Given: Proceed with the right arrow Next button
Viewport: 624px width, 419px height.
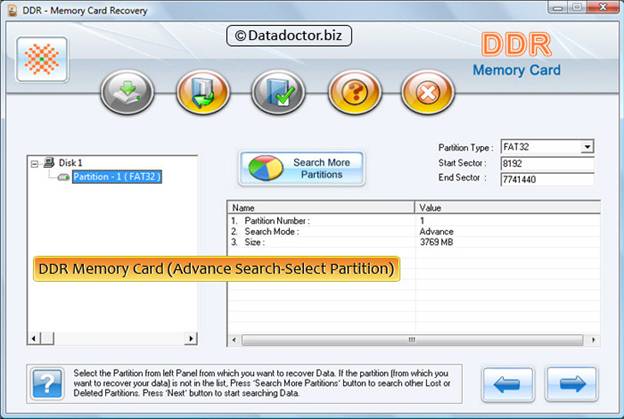Looking at the screenshot, I should [571, 384].
